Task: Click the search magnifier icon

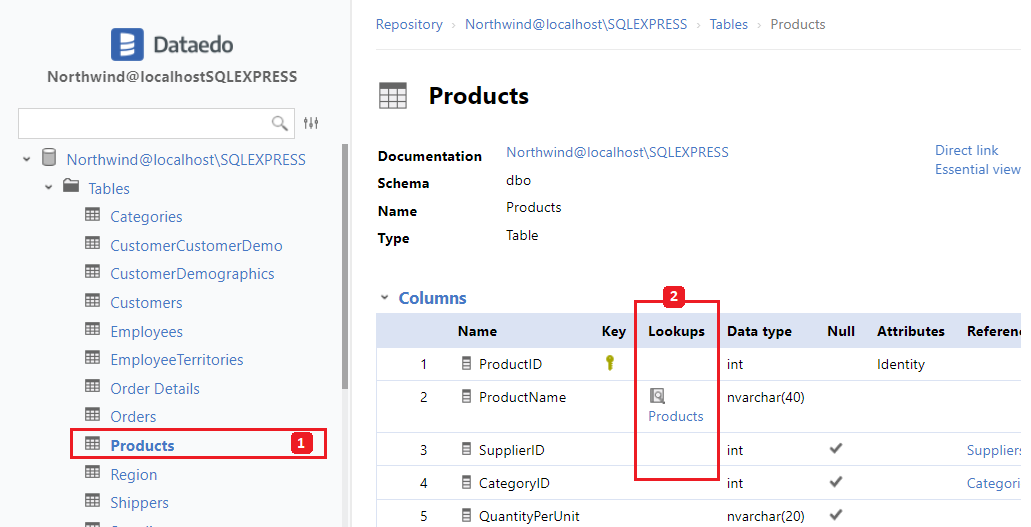Action: (280, 123)
